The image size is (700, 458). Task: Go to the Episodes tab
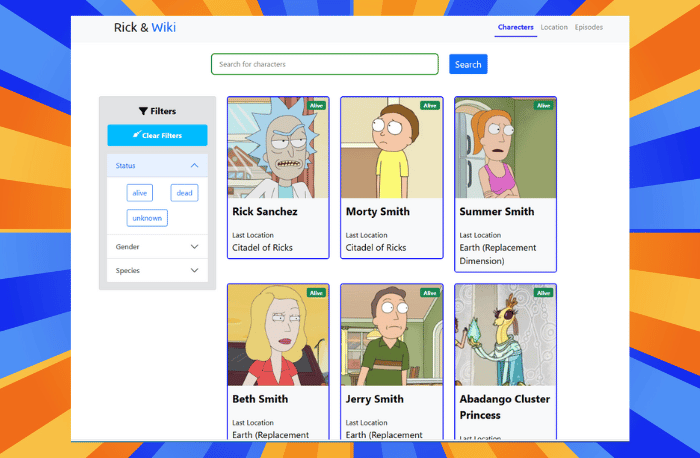[589, 27]
